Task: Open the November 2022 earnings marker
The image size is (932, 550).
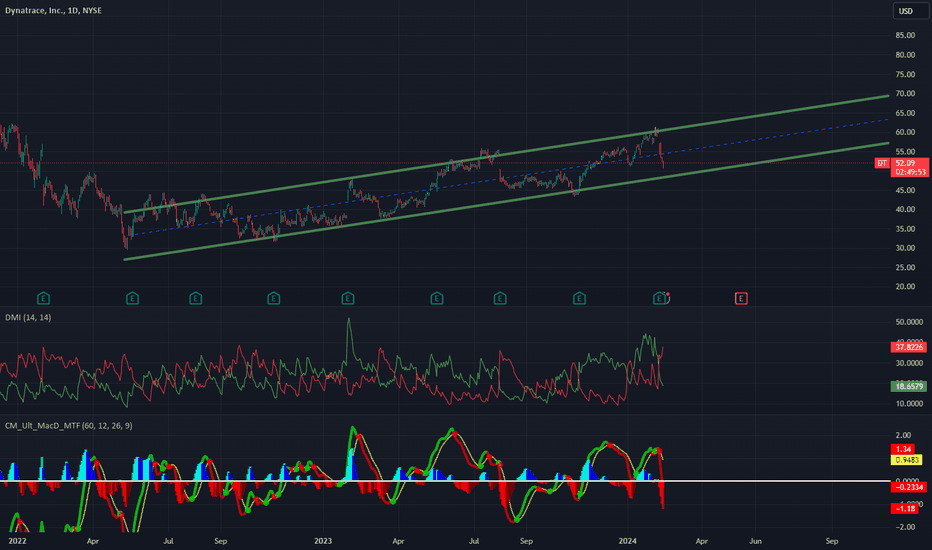Action: pos(273,298)
